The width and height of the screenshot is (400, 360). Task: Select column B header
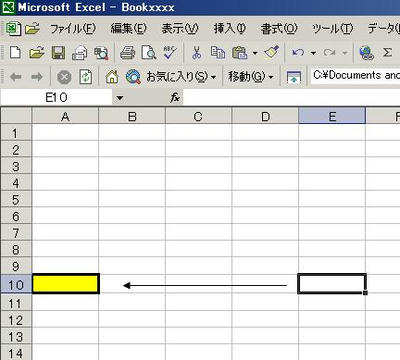132,116
